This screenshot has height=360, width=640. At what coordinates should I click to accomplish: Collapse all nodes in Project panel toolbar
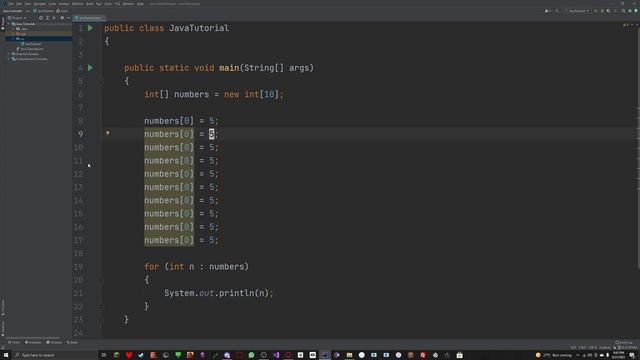pyautogui.click(x=54, y=18)
